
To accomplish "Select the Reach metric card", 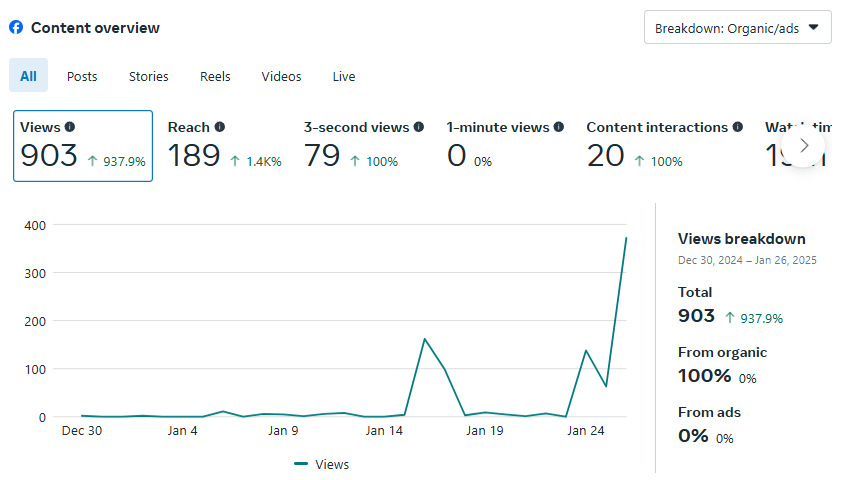I will point(224,146).
